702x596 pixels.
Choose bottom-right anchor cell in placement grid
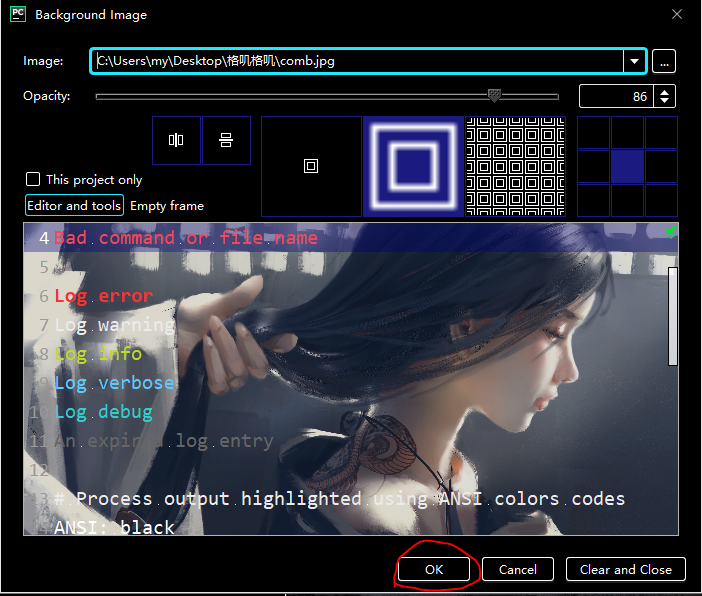[x=661, y=200]
